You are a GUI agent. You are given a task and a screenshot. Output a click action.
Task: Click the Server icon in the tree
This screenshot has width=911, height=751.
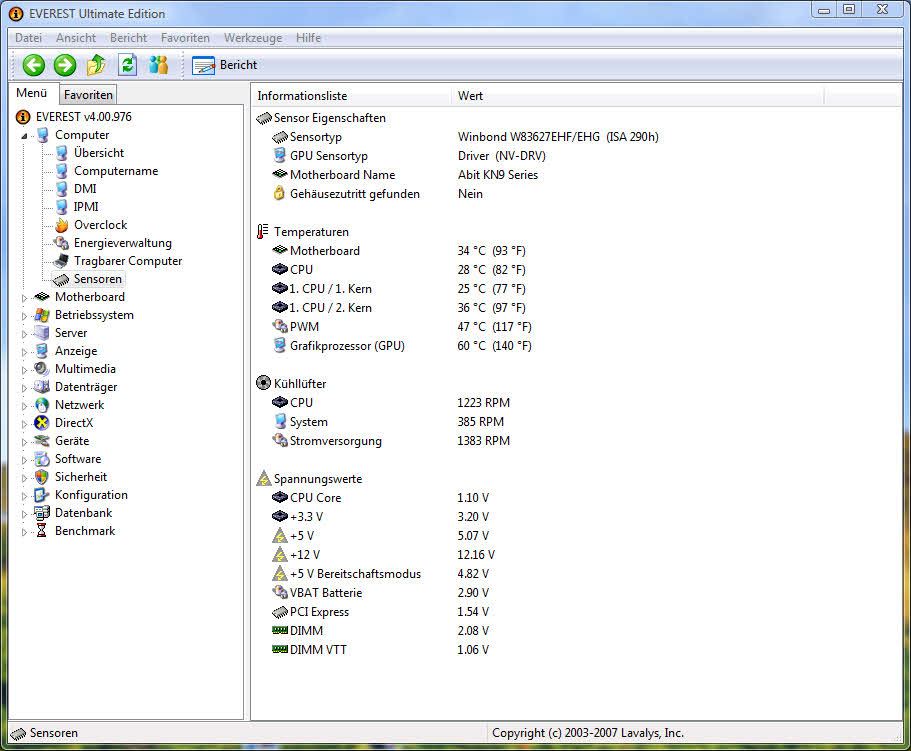42,333
